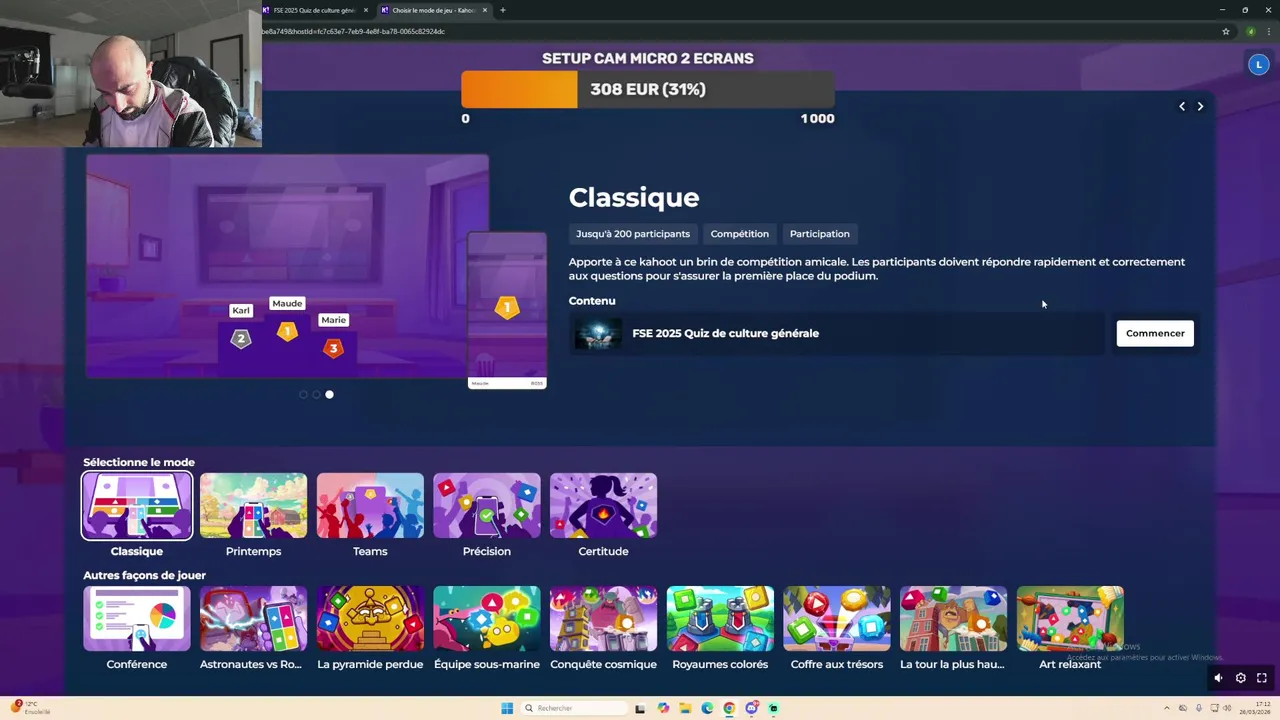Image resolution: width=1280 pixels, height=720 pixels.
Task: Open the blue L account avatar
Action: (x=1259, y=65)
